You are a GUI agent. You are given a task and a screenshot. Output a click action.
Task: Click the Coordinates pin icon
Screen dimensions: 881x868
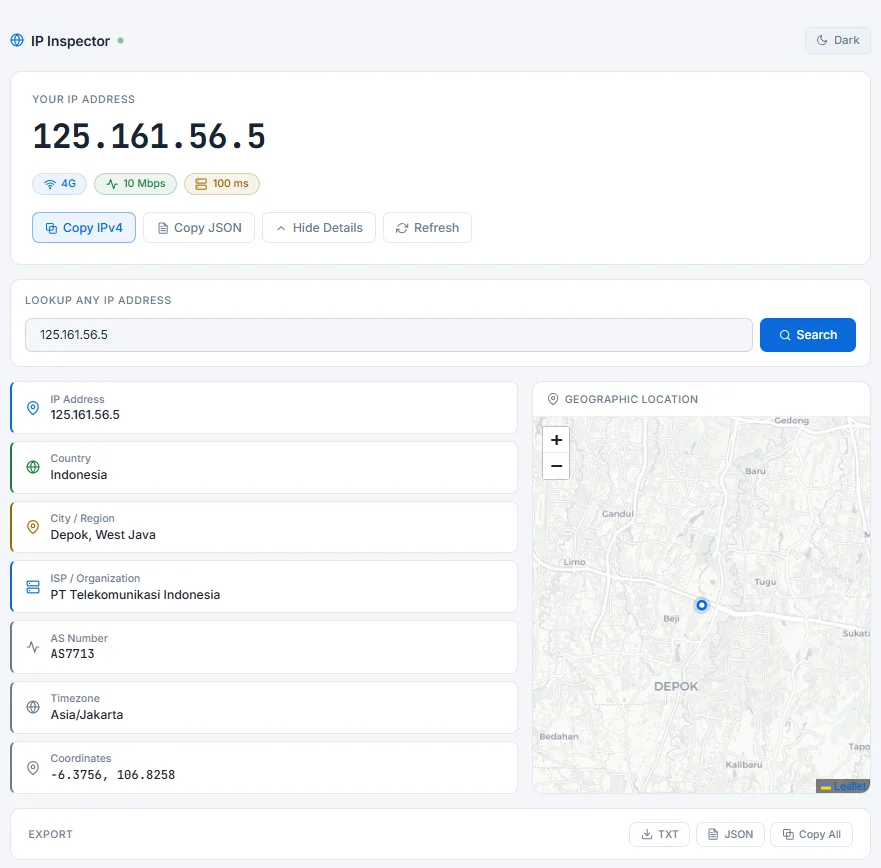click(33, 767)
